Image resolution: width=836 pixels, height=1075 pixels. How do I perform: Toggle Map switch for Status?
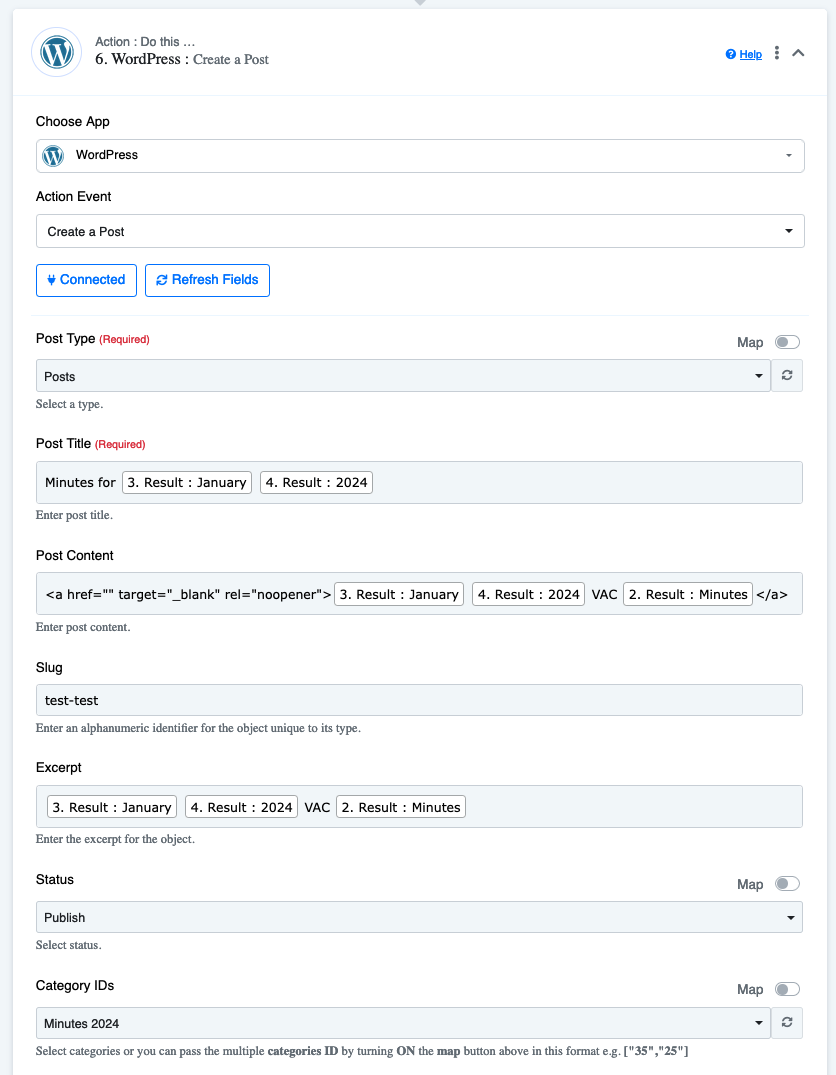787,883
